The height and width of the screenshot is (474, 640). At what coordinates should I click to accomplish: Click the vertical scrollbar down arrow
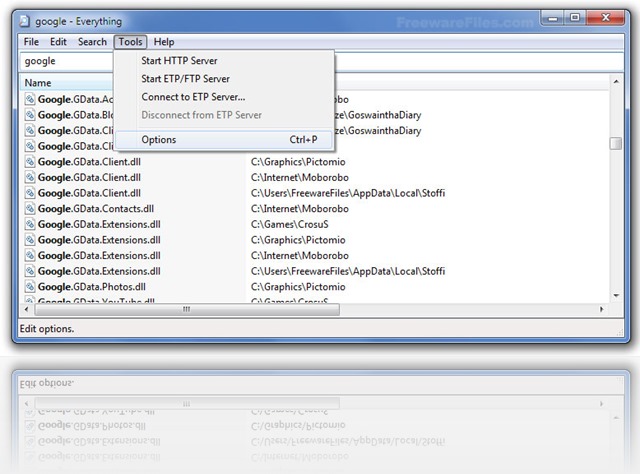pyautogui.click(x=616, y=295)
